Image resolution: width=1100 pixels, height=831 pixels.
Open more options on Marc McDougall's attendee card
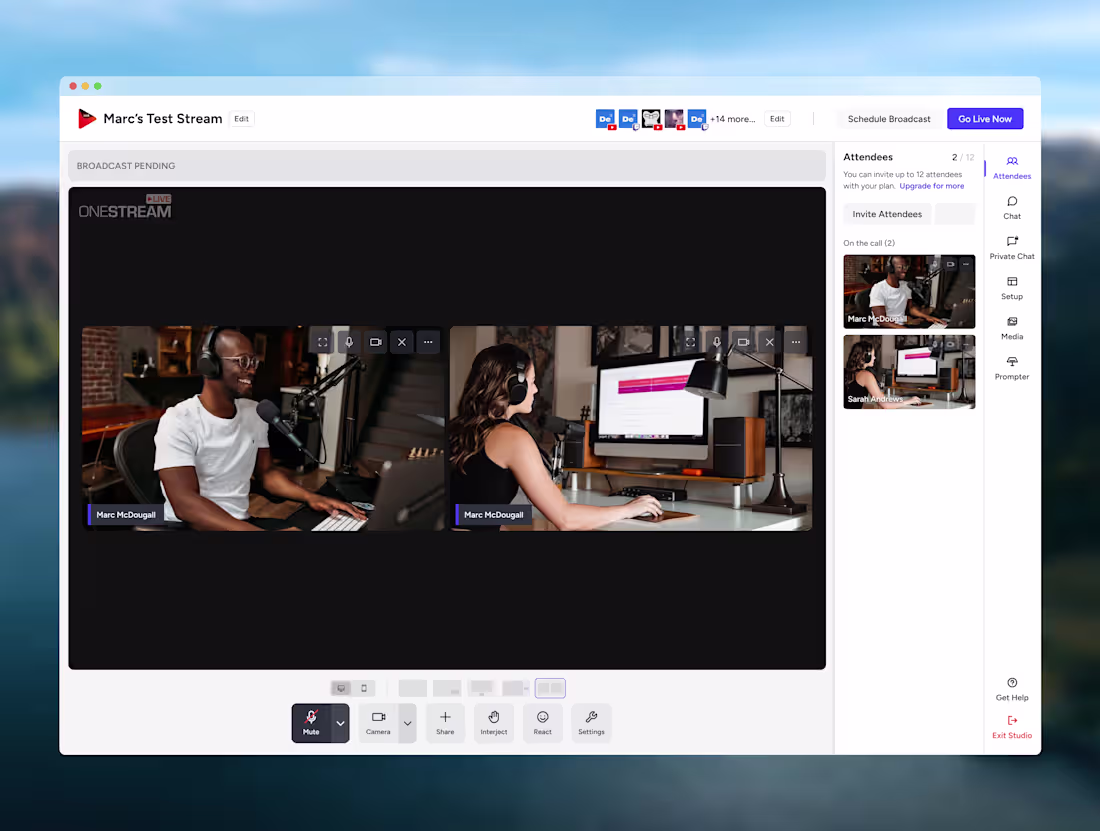click(964, 264)
